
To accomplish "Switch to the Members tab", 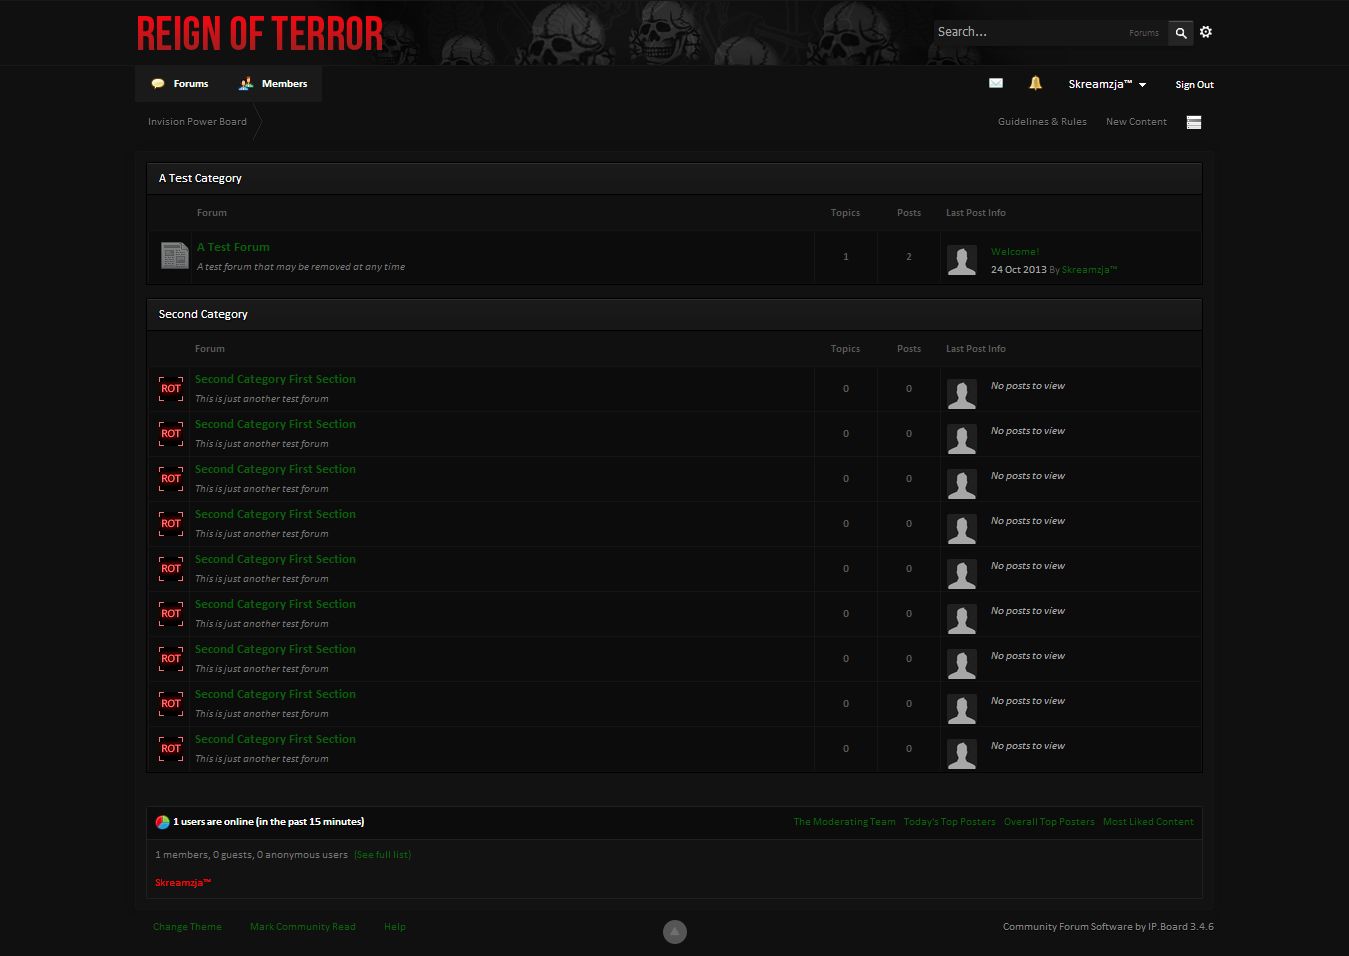I will 273,84.
